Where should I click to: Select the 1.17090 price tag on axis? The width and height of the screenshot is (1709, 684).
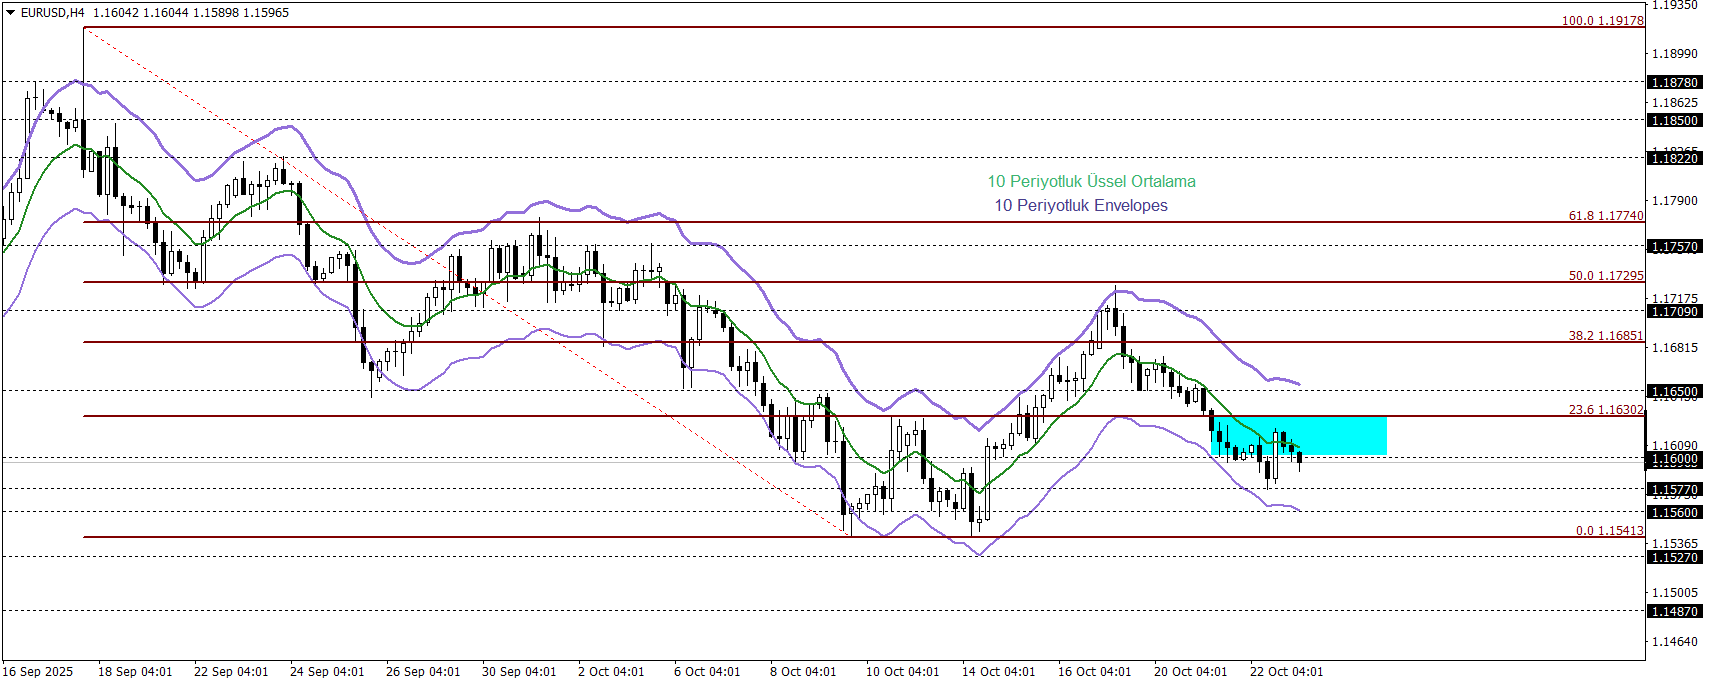[1673, 312]
